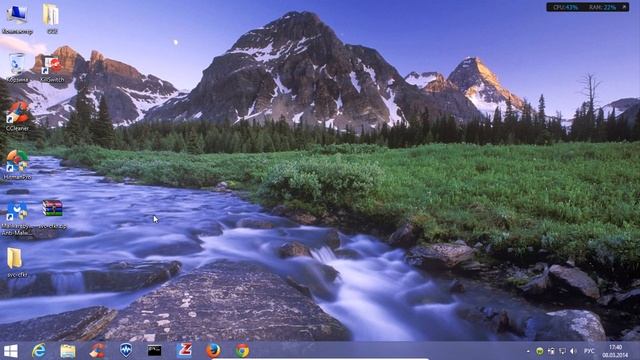Screen dimensions: 640x360
Task: Open the blue shield app in taskbar
Action: pos(126,350)
